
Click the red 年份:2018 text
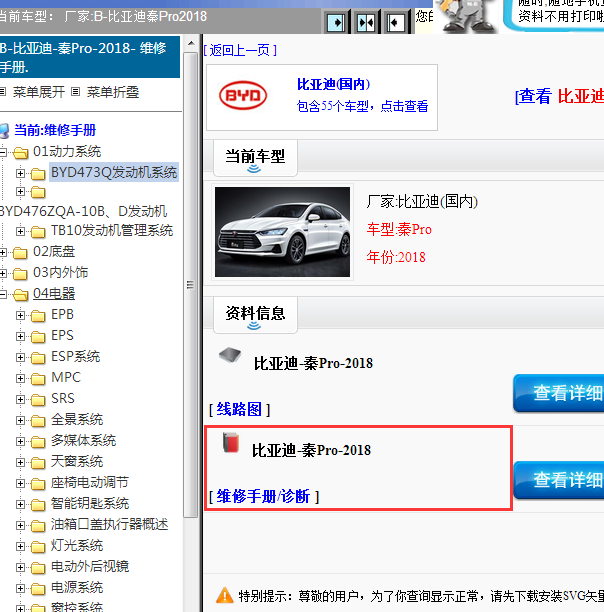click(x=396, y=258)
